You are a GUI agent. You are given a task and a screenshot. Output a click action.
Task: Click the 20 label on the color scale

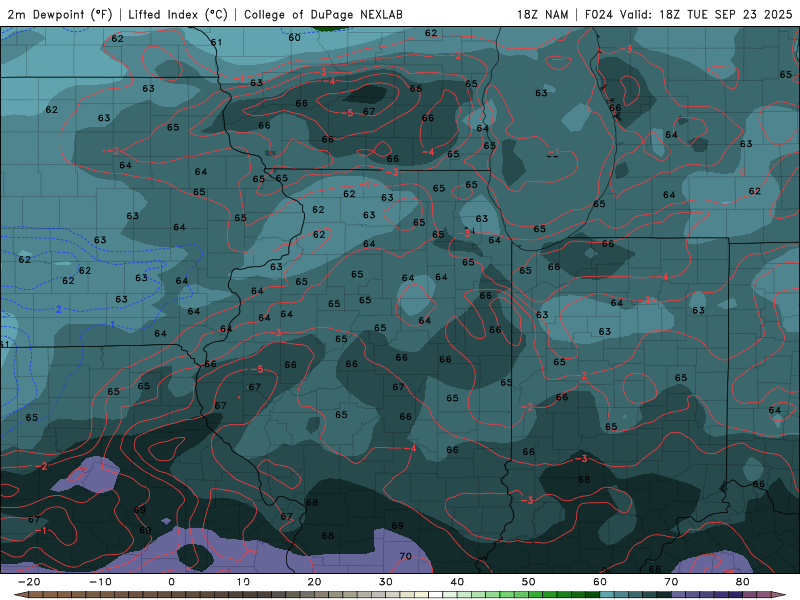[314, 582]
